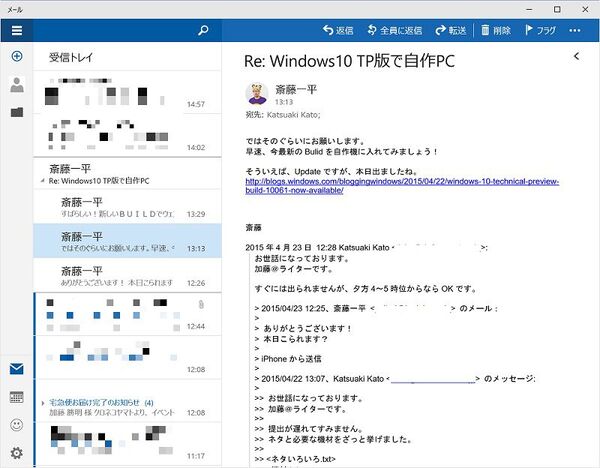Image resolution: width=600 pixels, height=468 pixels.
Task: Reply using 返信 button
Action: [338, 30]
